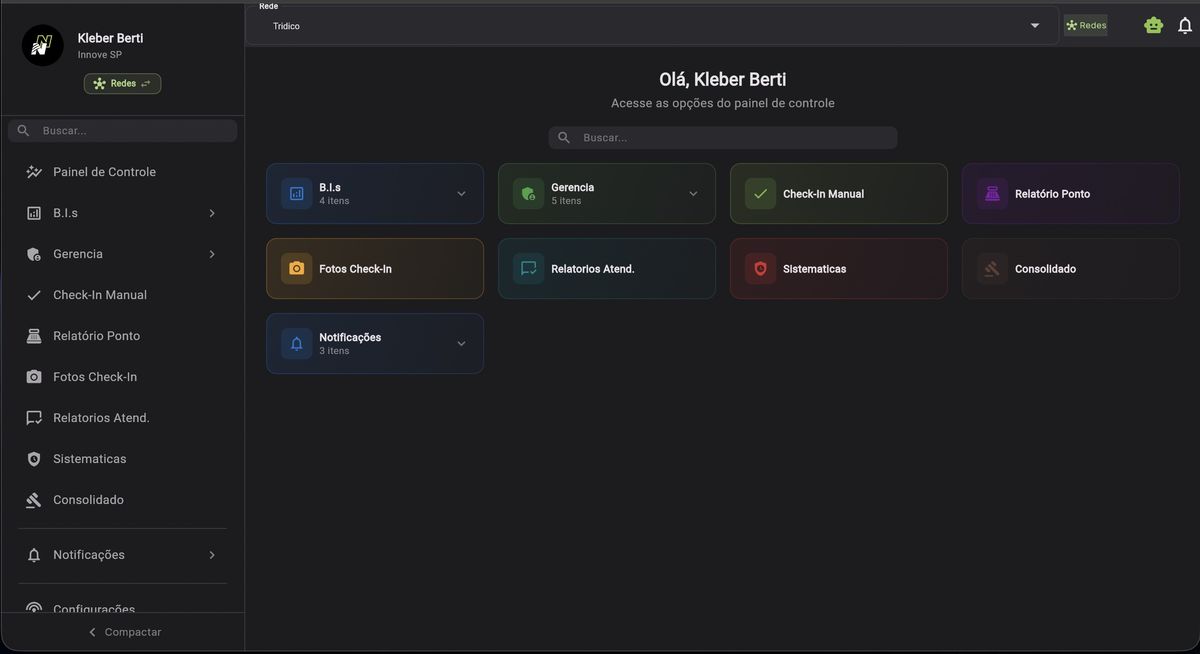This screenshot has width=1200, height=654.
Task: Expand Notificações in the sidebar
Action: (211, 554)
